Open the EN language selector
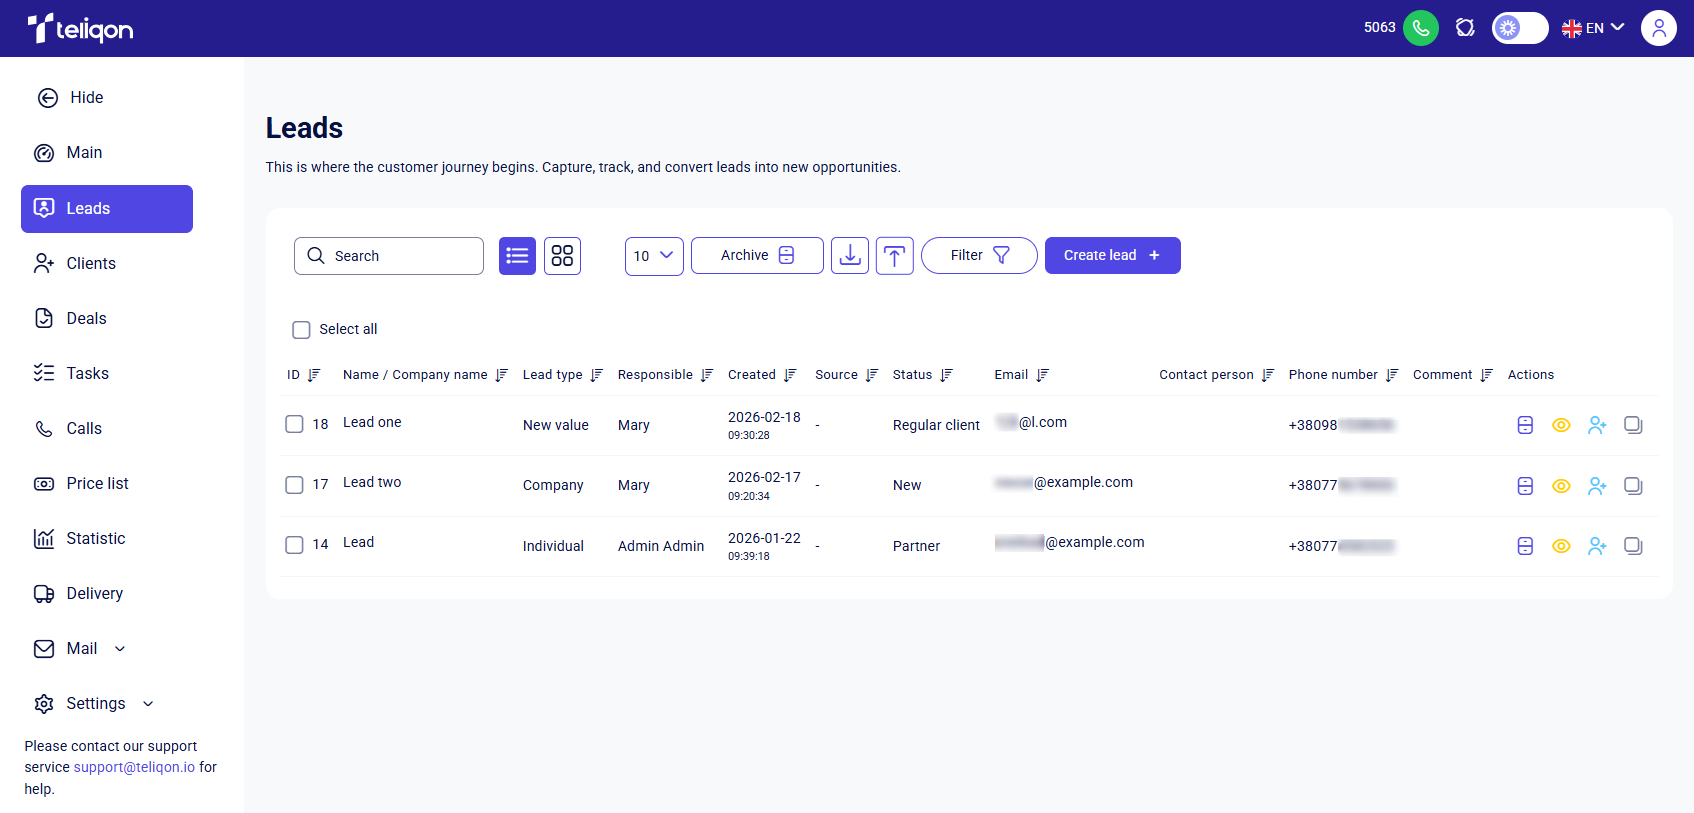 pyautogui.click(x=1593, y=28)
